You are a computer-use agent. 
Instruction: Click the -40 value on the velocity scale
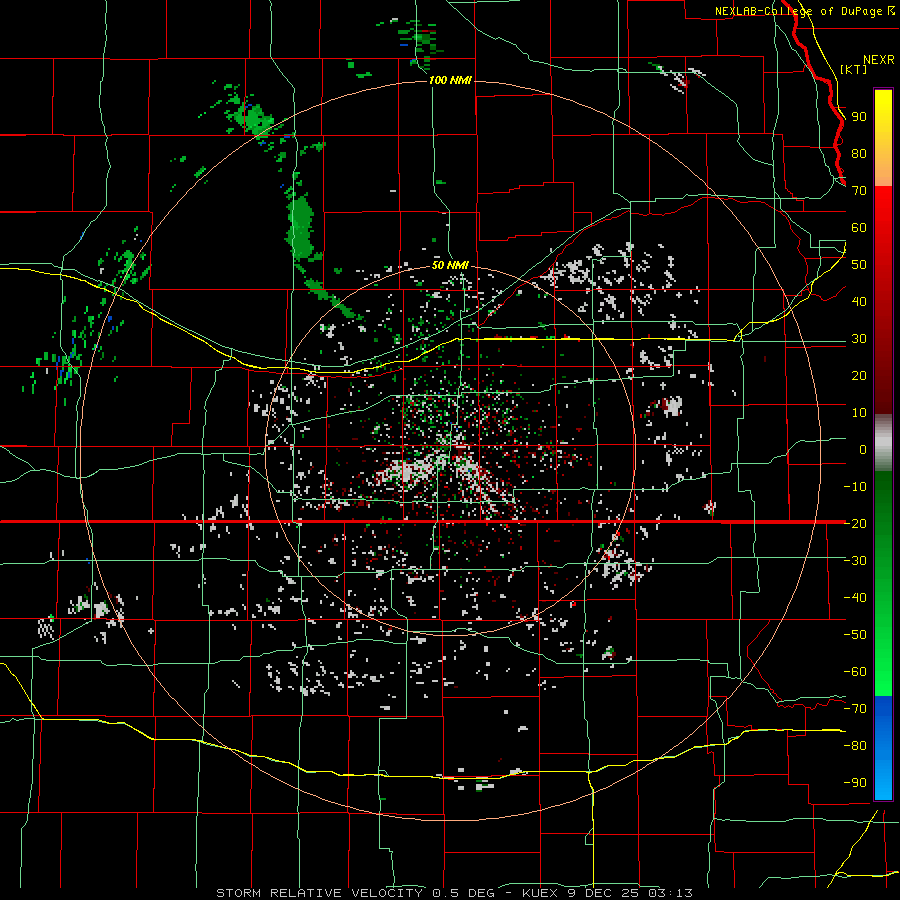point(855,598)
